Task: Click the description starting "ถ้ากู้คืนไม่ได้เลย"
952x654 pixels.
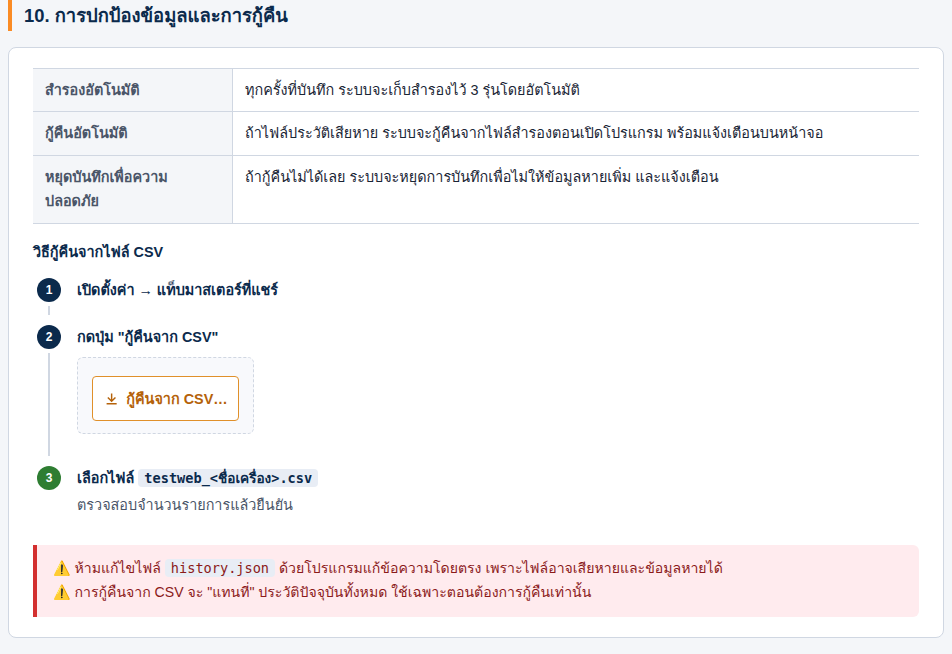Action: (481, 177)
